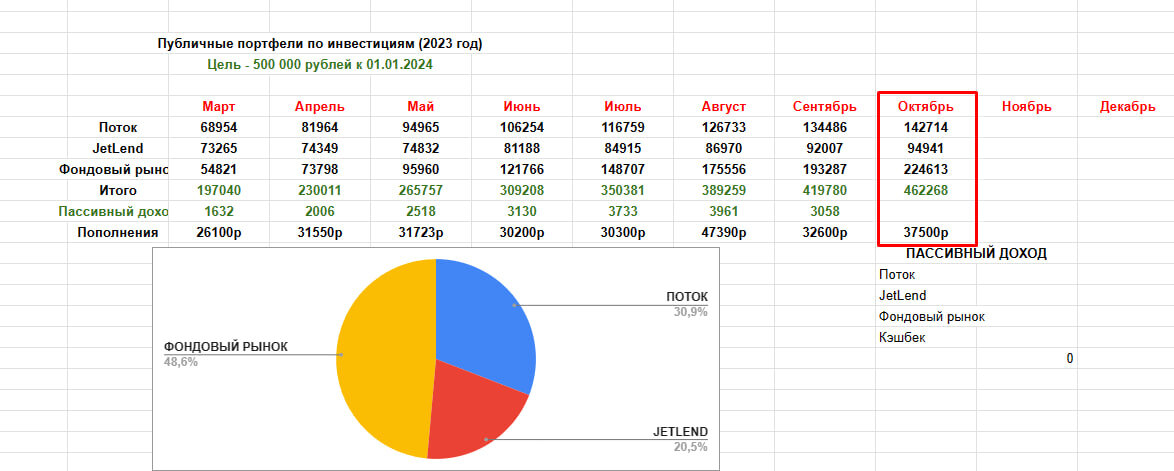Select the 'Август' column header
Viewport: 1174px width, 471px height.
[x=724, y=106]
